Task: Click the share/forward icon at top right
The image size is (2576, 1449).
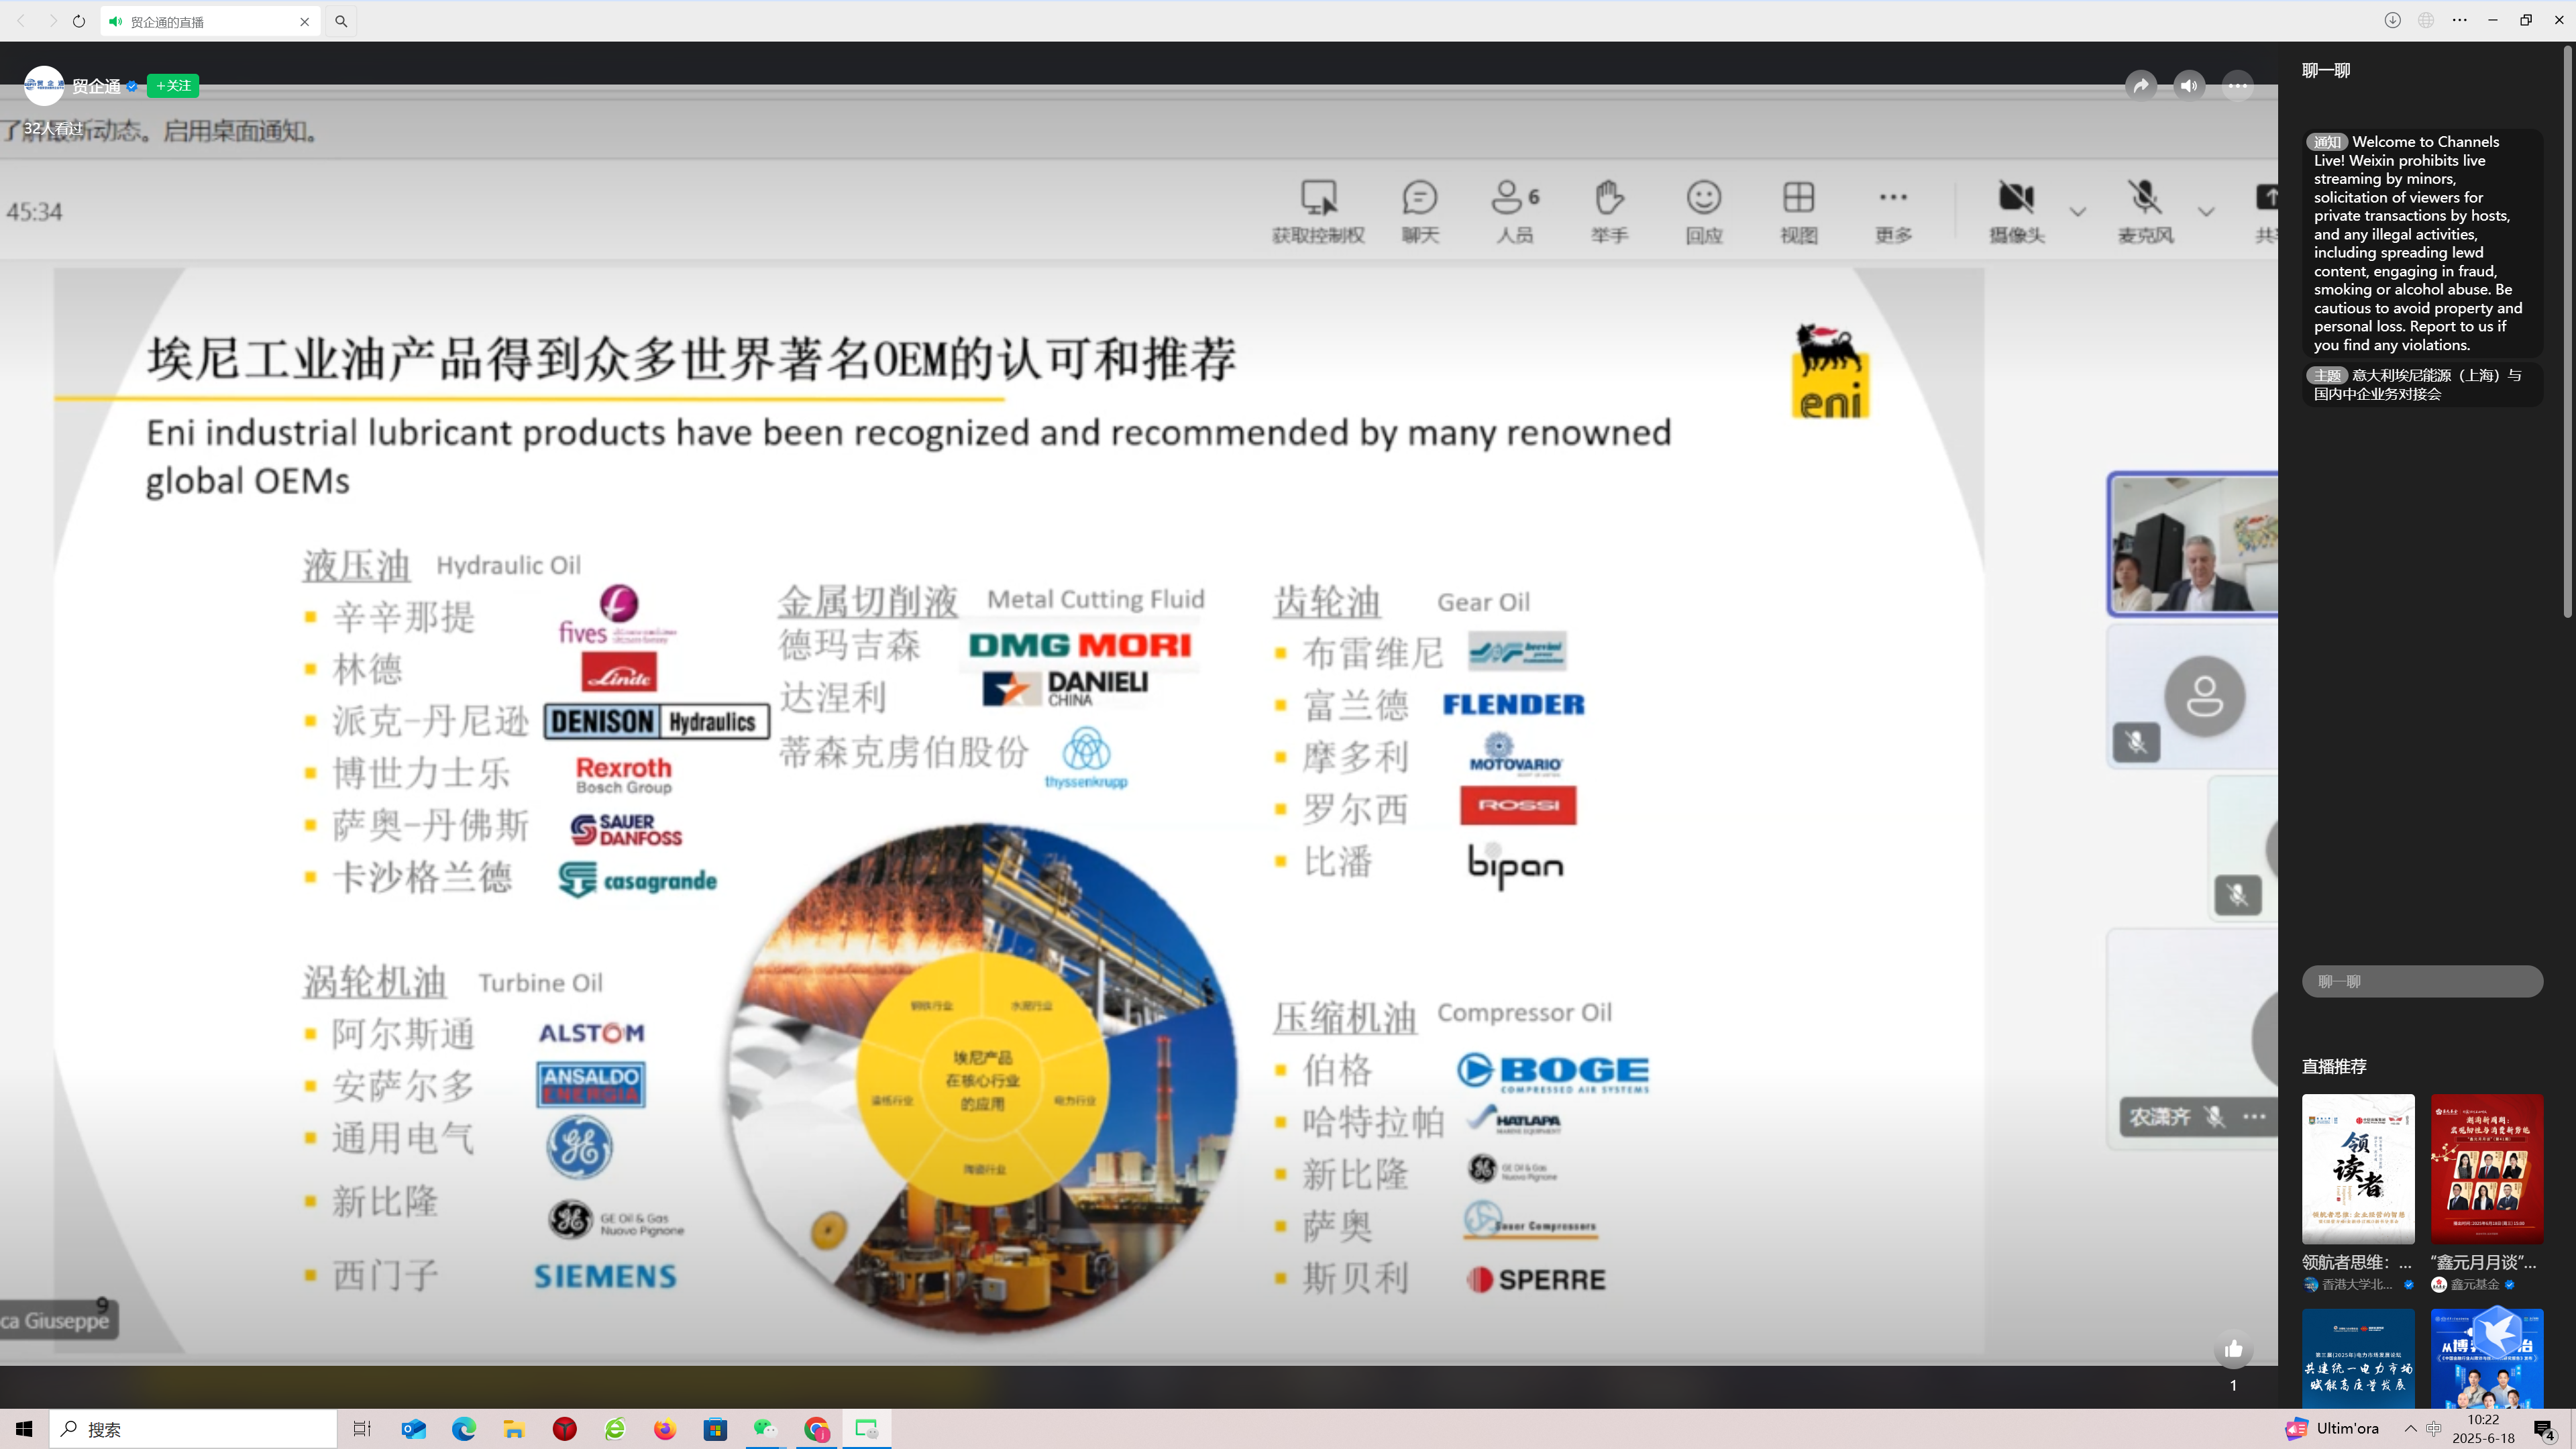Action: pos(2140,86)
